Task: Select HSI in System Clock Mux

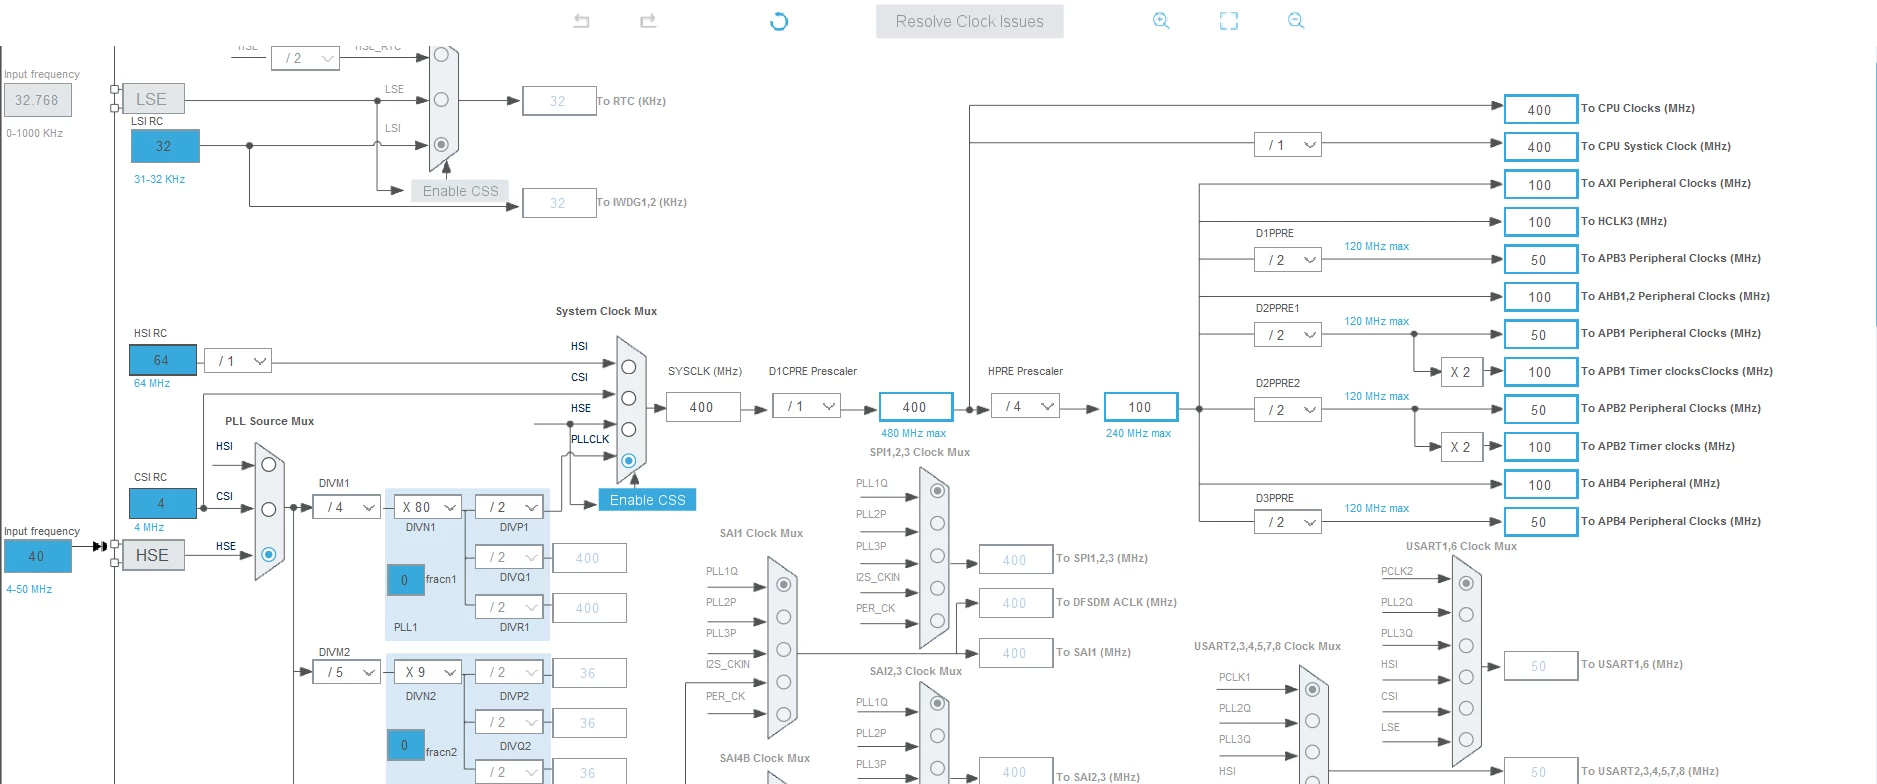Action: pos(629,367)
